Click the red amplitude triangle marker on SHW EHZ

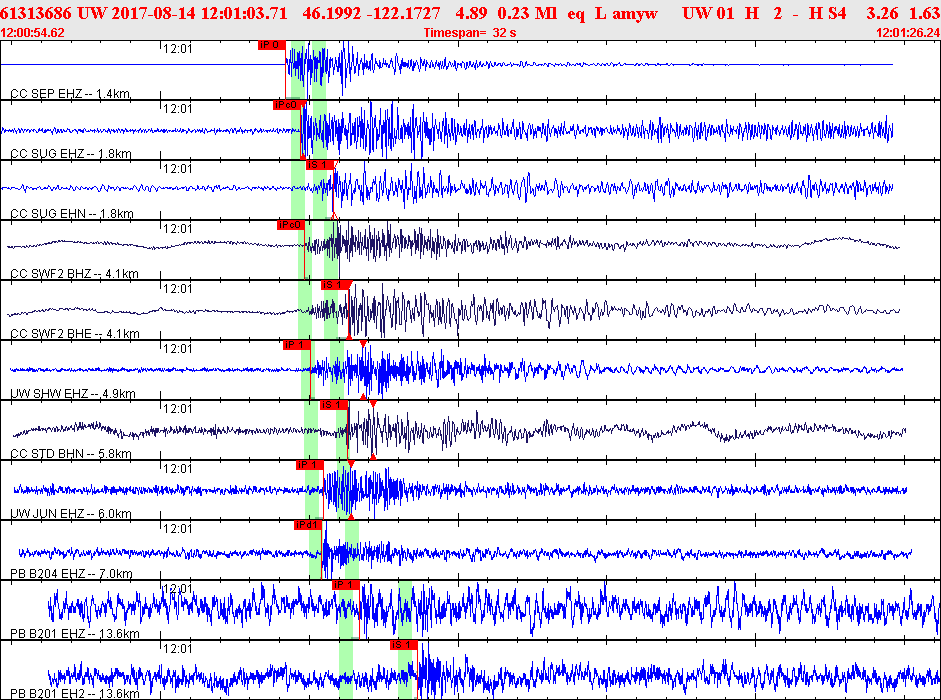[363, 343]
